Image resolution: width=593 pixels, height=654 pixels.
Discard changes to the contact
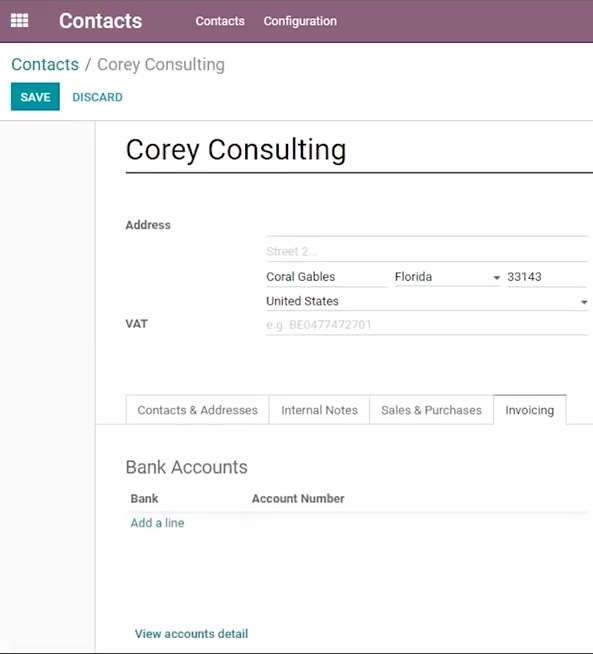97,97
